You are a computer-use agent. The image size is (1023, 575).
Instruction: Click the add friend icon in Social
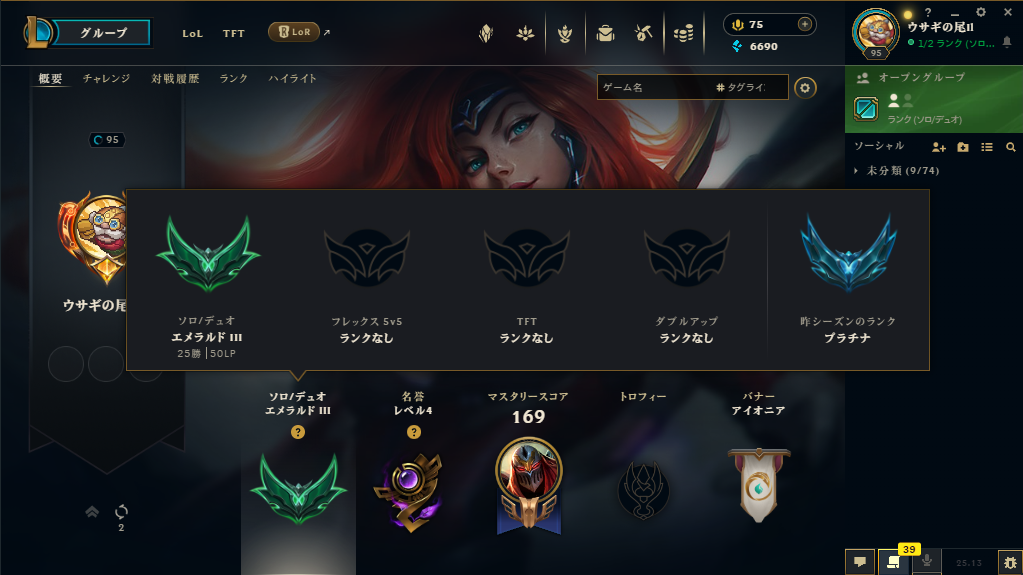pyautogui.click(x=939, y=148)
